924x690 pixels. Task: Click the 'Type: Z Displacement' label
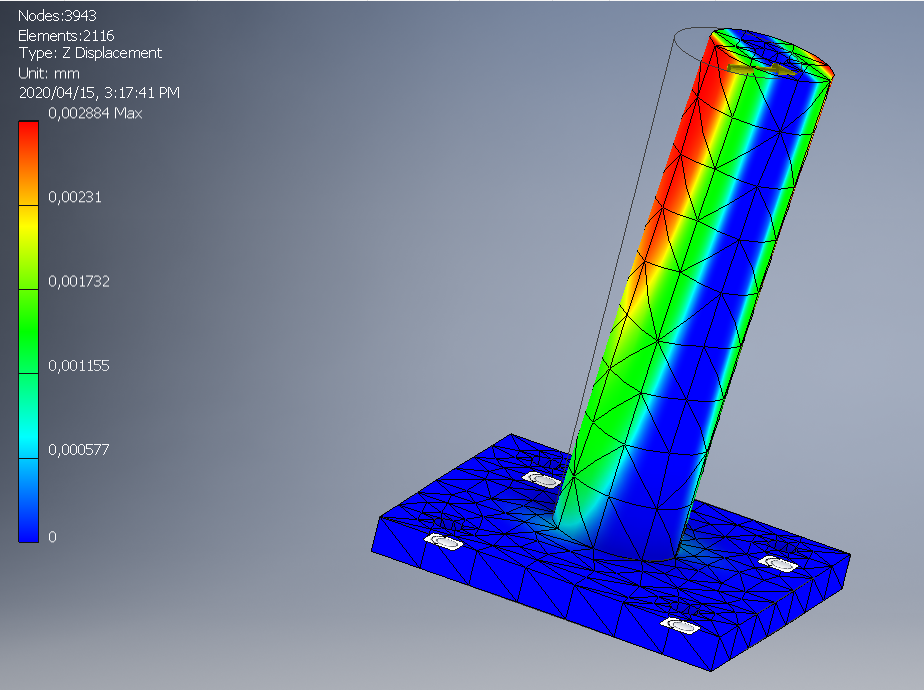tap(90, 53)
